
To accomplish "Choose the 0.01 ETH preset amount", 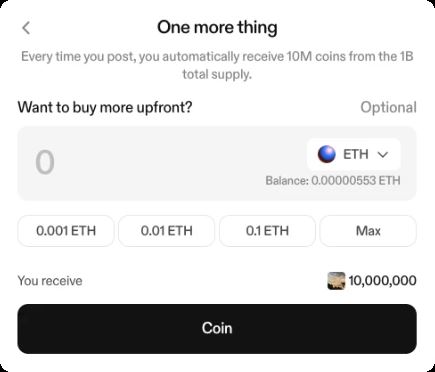I will (167, 231).
